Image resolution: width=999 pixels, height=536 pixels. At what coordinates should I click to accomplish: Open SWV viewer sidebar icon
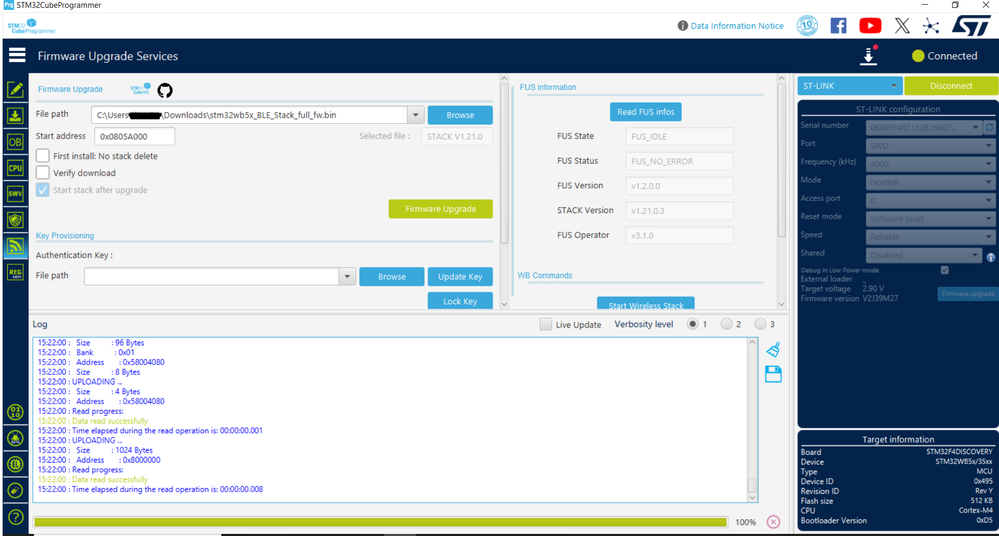pos(15,194)
